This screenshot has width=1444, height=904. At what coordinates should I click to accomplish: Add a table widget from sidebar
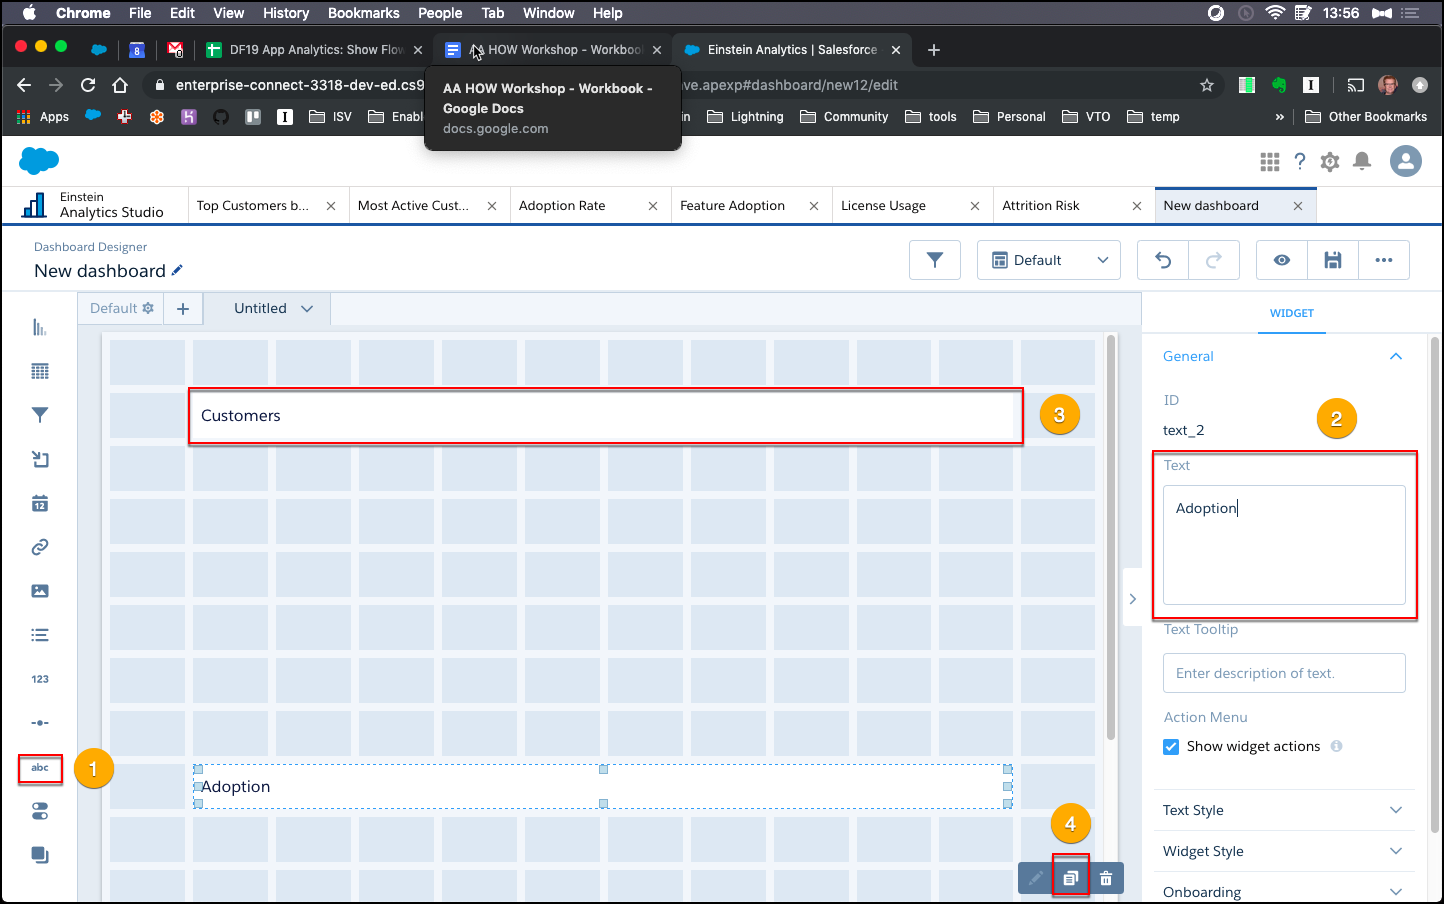click(x=40, y=372)
